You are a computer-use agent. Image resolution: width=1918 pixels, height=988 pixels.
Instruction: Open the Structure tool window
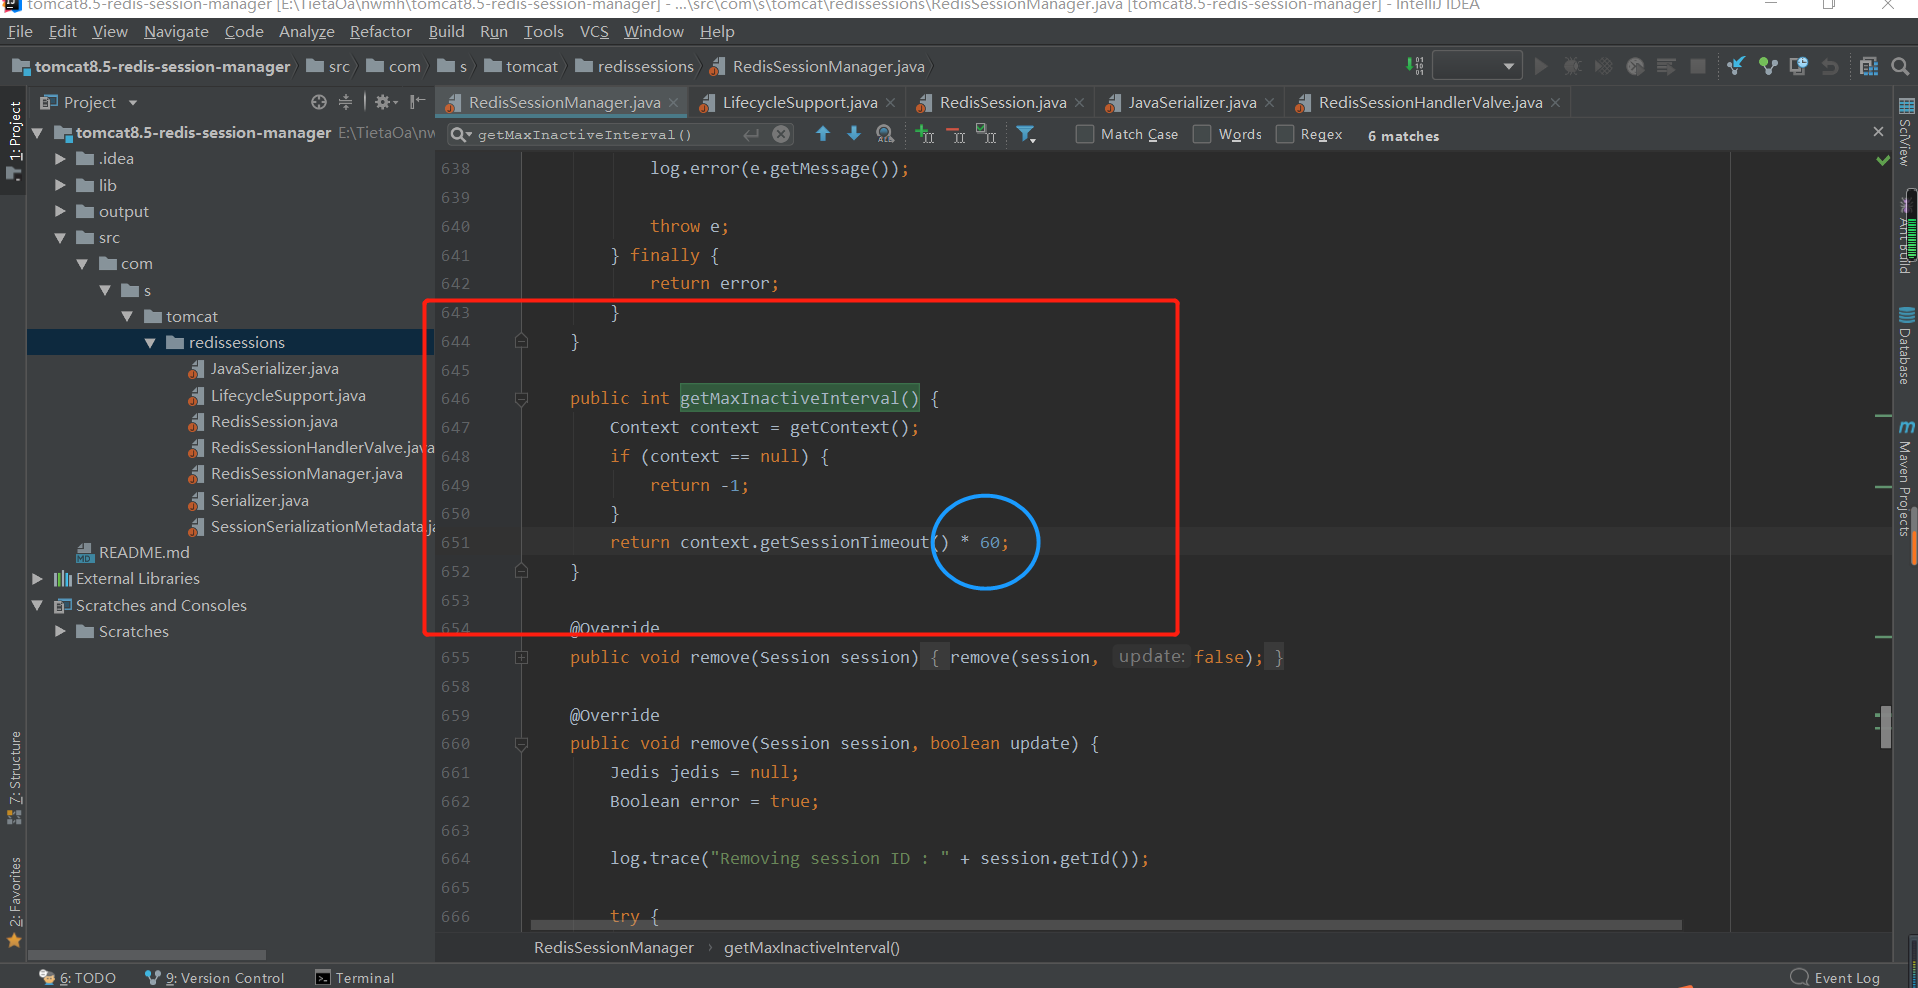click(x=14, y=778)
